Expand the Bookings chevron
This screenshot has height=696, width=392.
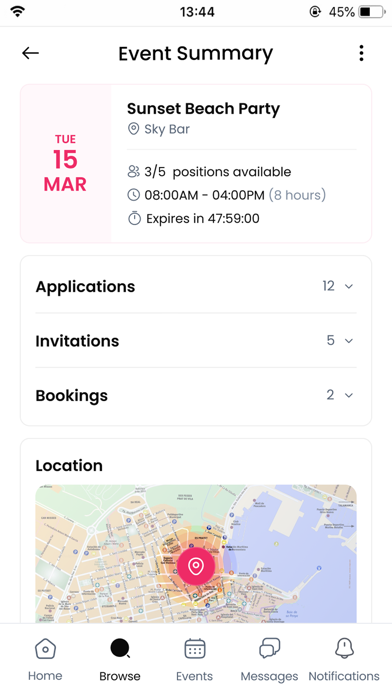pos(349,395)
